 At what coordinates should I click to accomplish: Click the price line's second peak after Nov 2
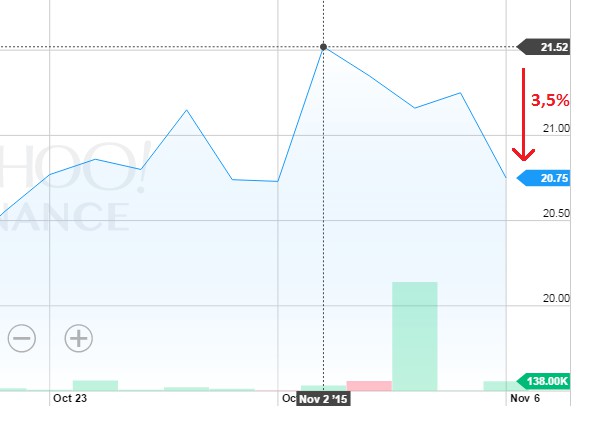pyautogui.click(x=460, y=93)
